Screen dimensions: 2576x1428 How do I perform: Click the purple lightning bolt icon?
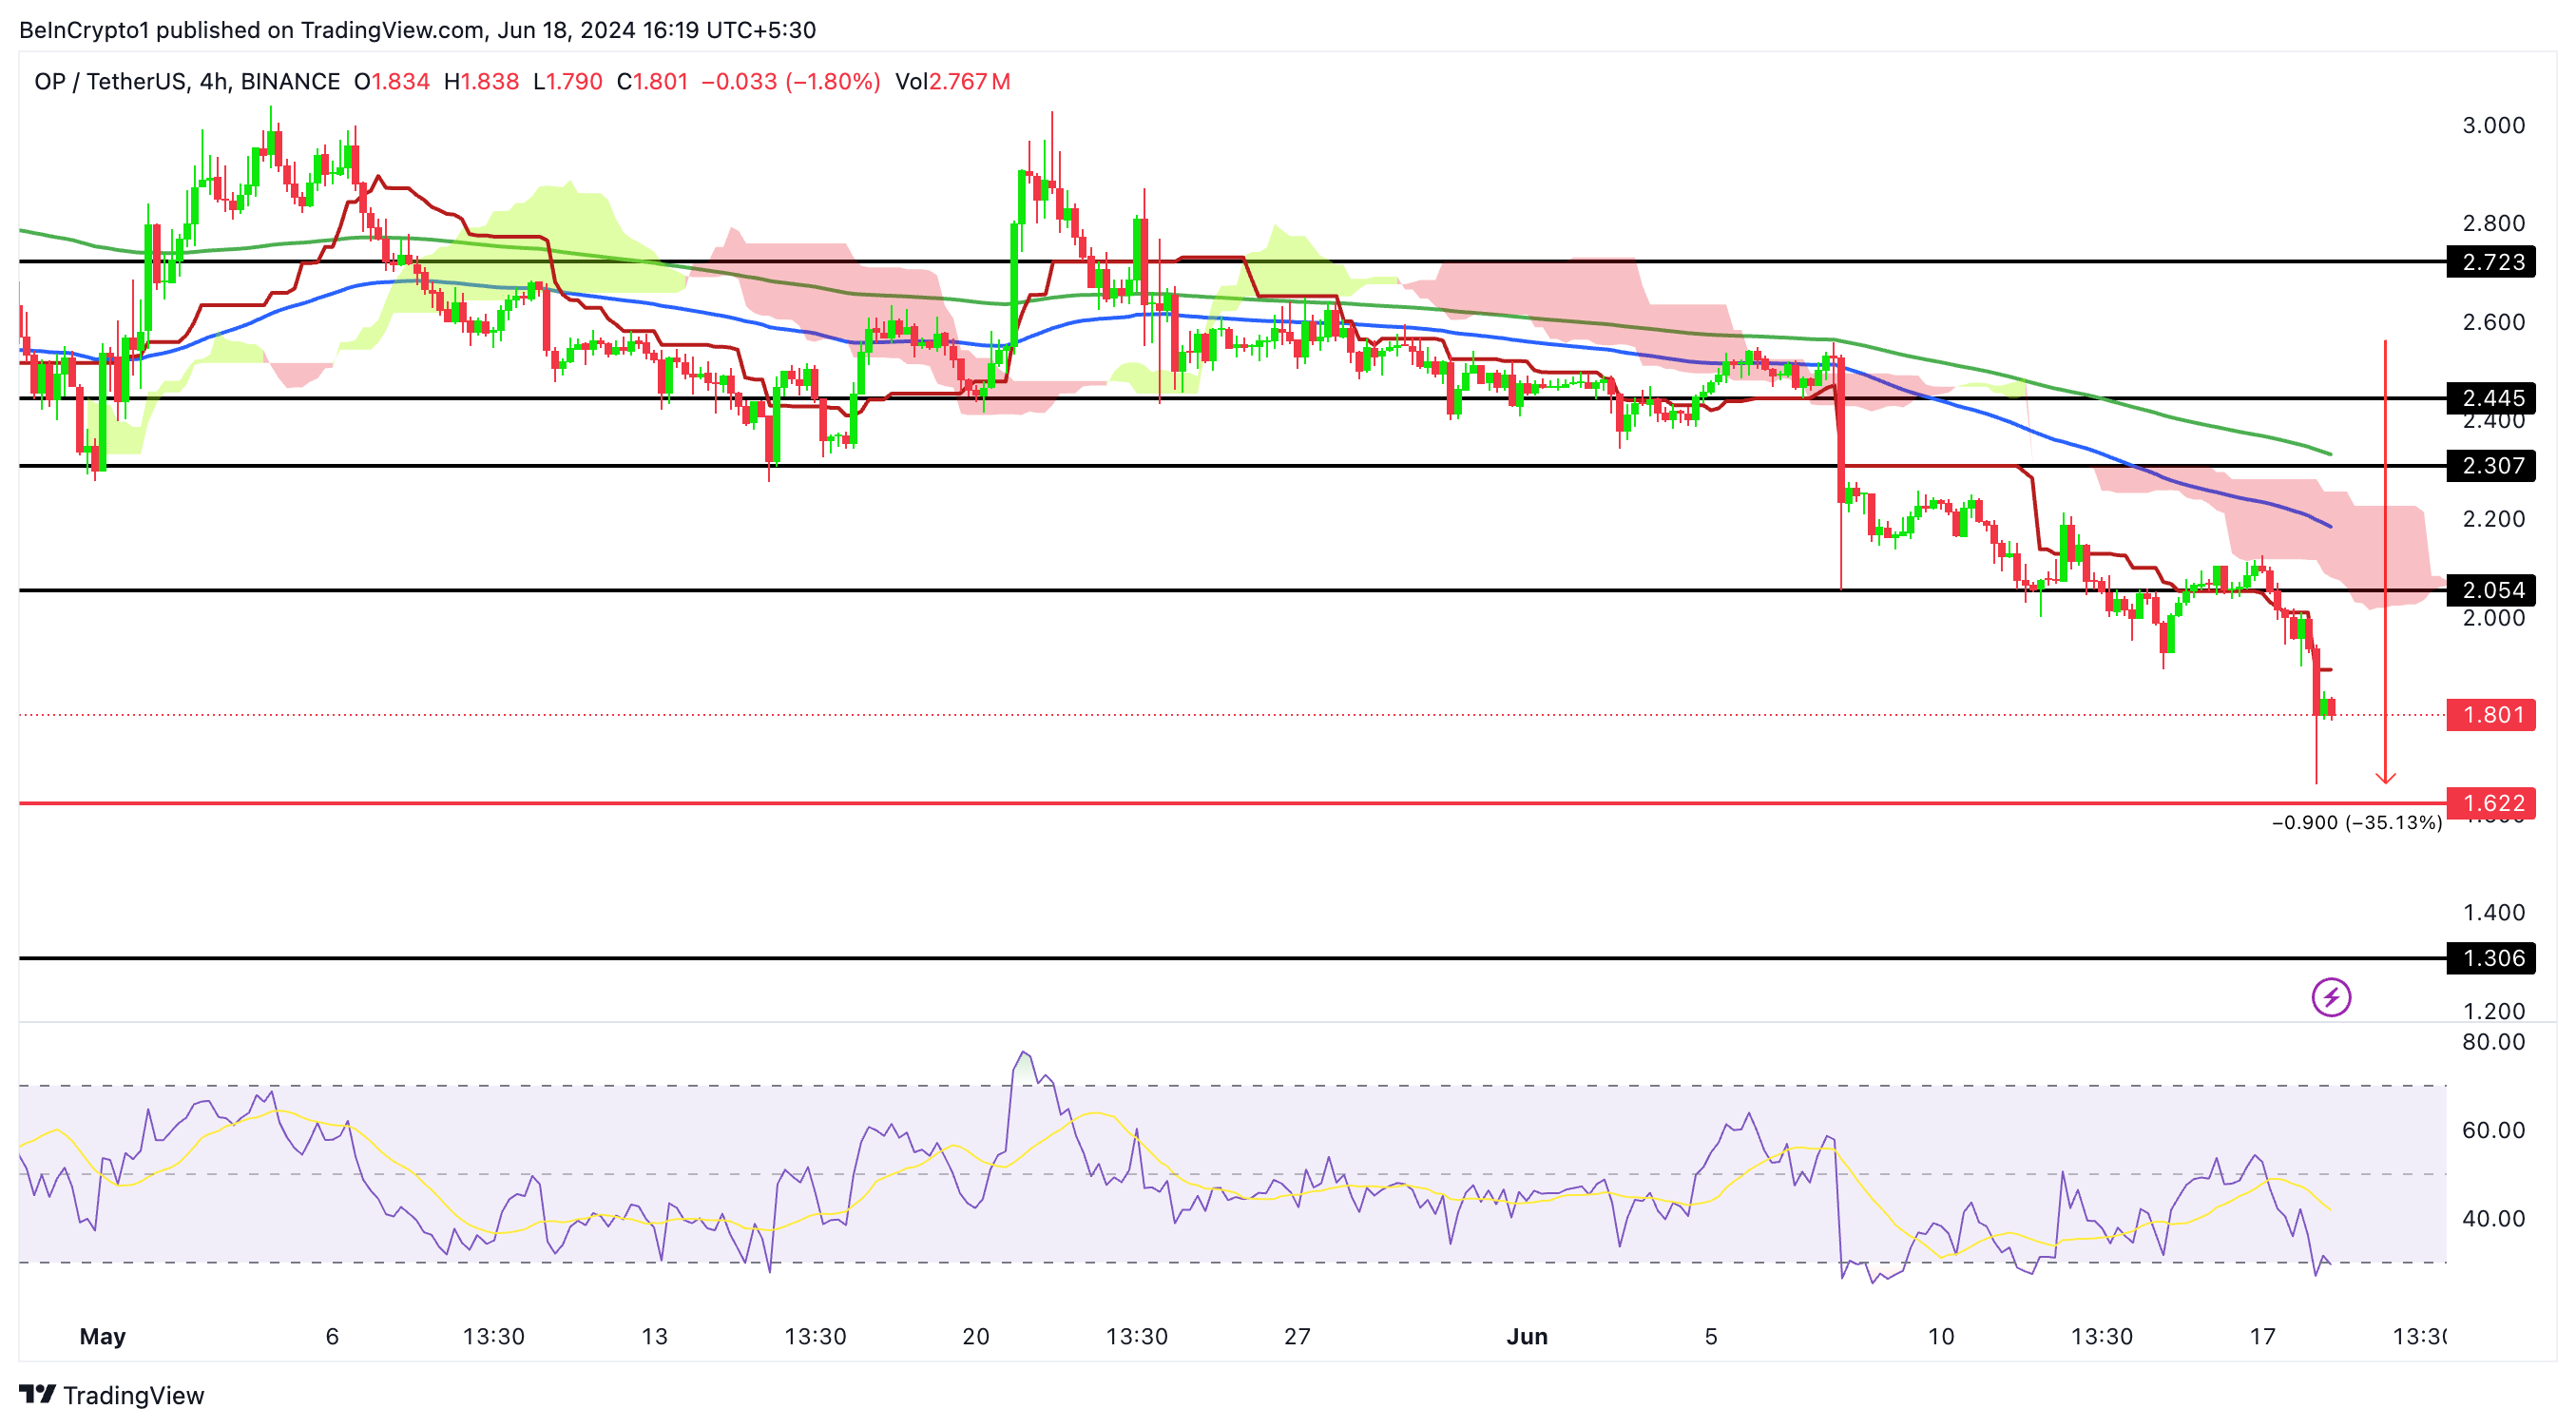2330,997
